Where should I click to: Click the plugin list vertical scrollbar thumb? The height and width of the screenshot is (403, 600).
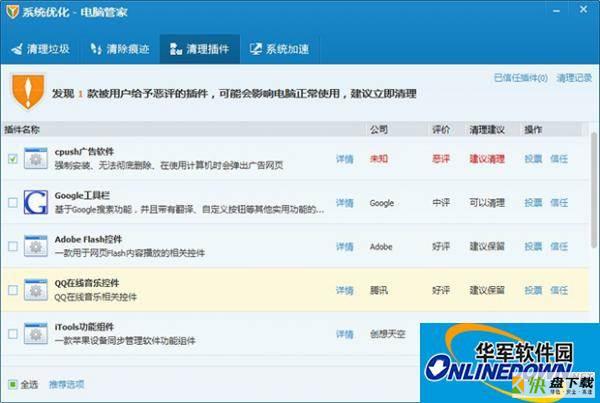click(594, 190)
